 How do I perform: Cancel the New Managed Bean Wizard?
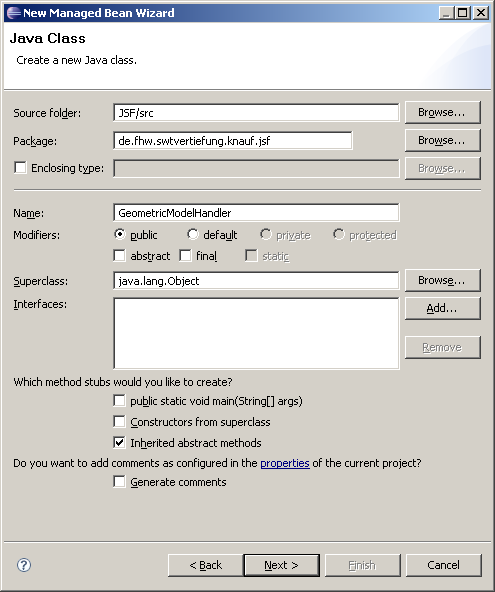[444, 565]
